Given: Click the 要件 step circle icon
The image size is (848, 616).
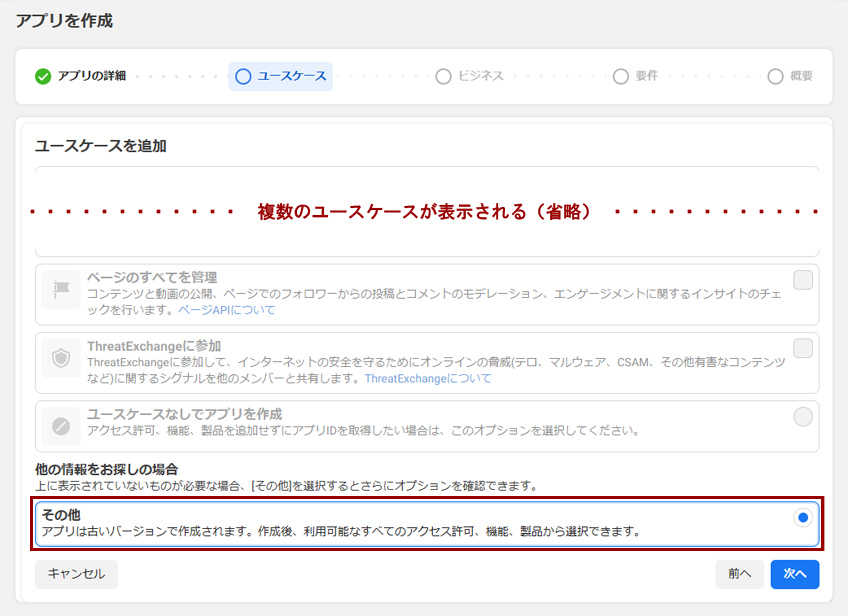Looking at the screenshot, I should [x=621, y=77].
